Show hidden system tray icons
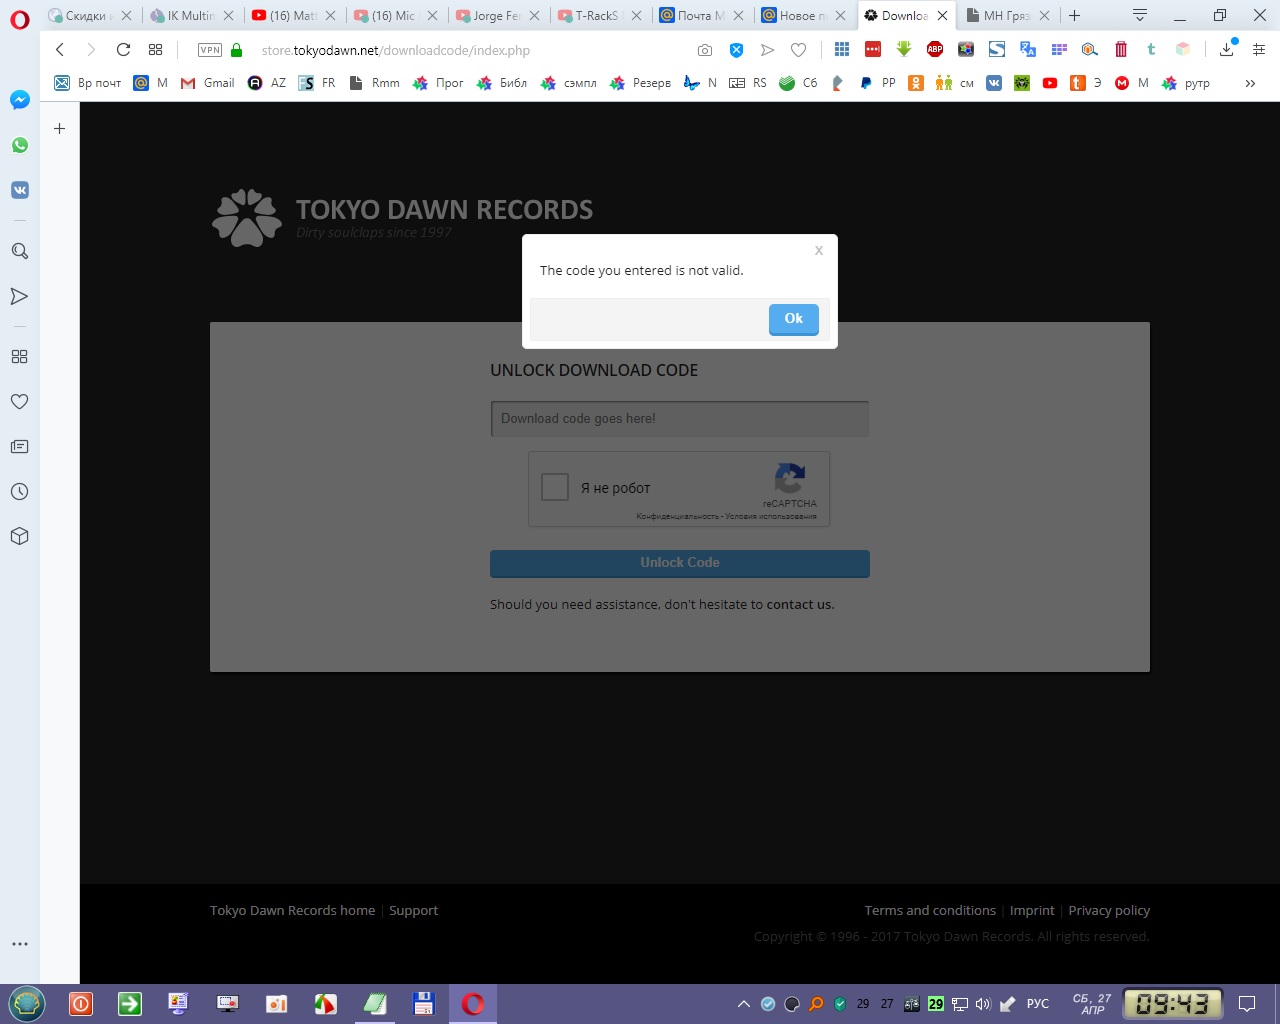The image size is (1280, 1024). pos(743,1004)
